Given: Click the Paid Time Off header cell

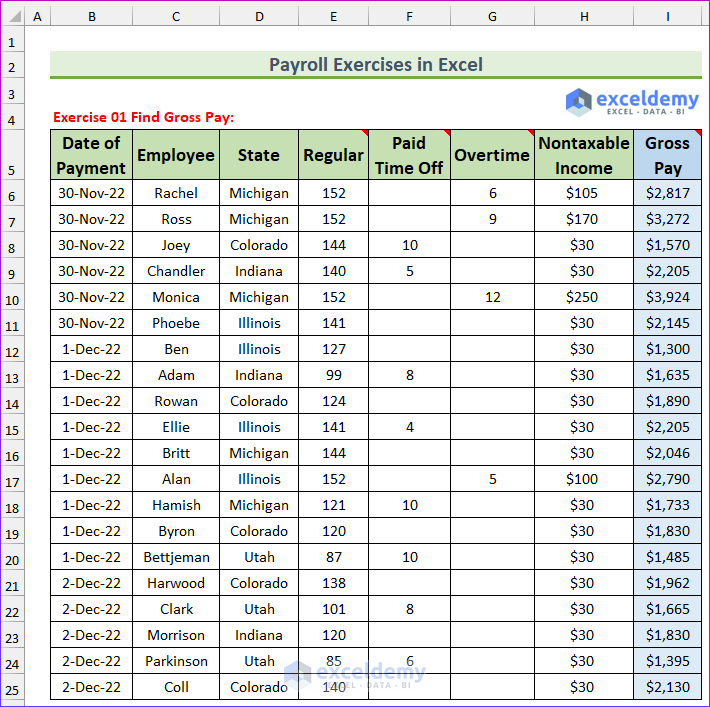Looking at the screenshot, I should click(x=409, y=155).
